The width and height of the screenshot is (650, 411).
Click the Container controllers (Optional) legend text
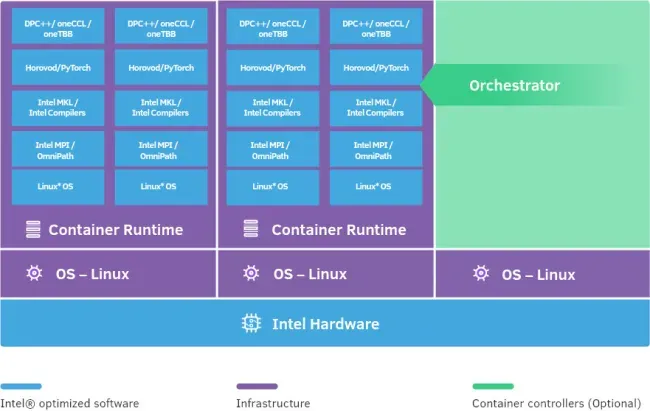tap(557, 403)
